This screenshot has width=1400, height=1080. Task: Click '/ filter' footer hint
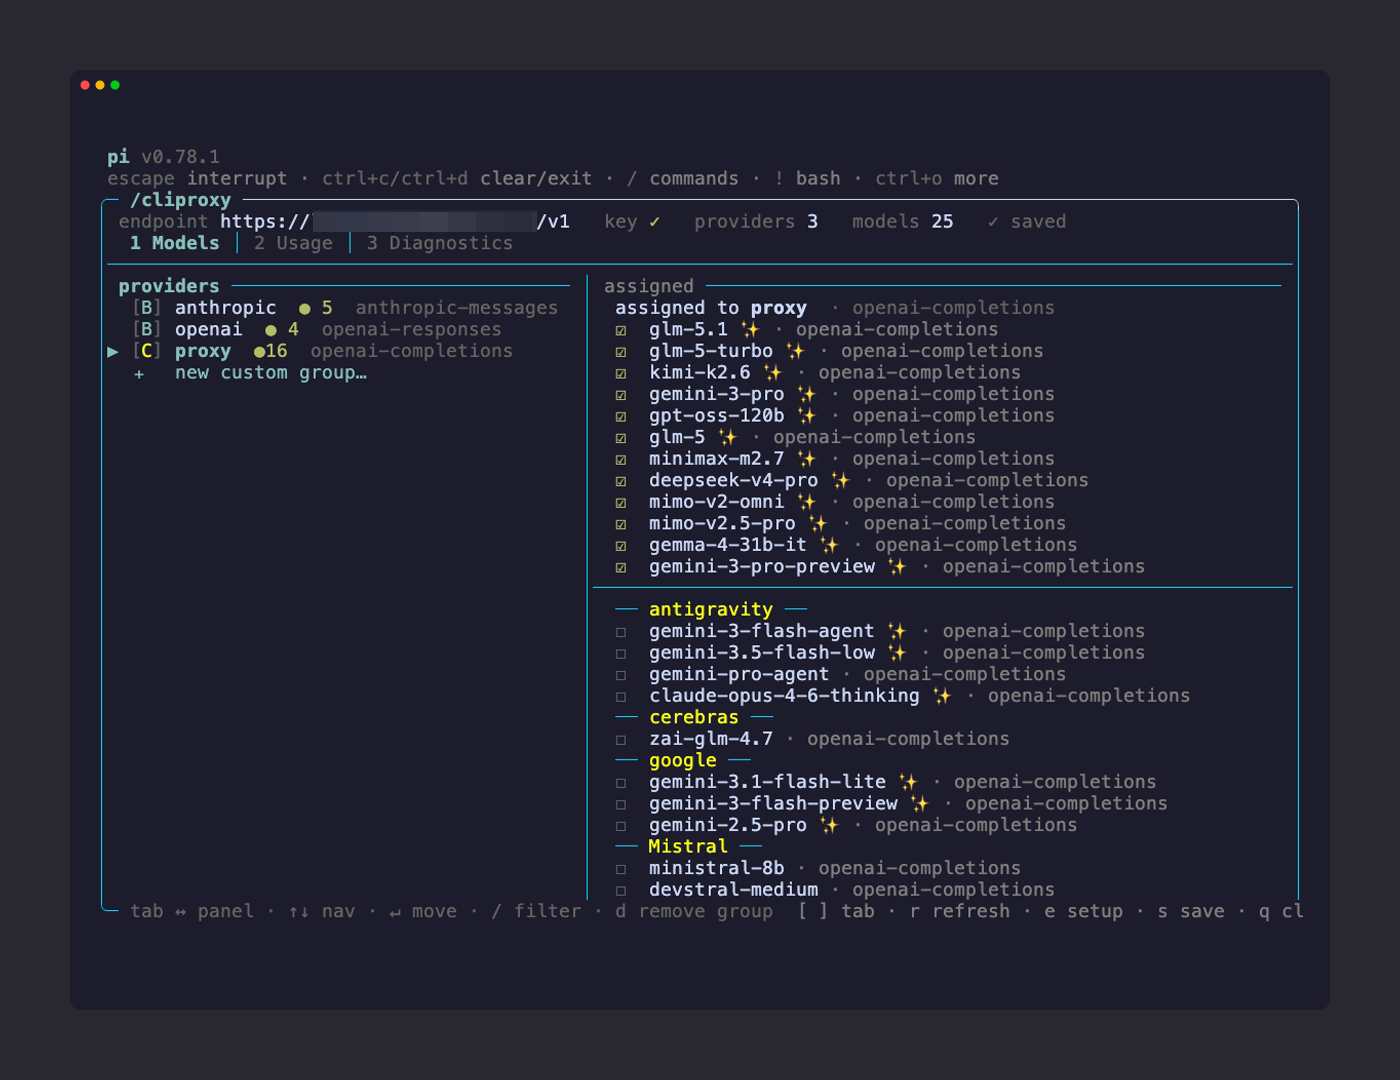[x=536, y=911]
